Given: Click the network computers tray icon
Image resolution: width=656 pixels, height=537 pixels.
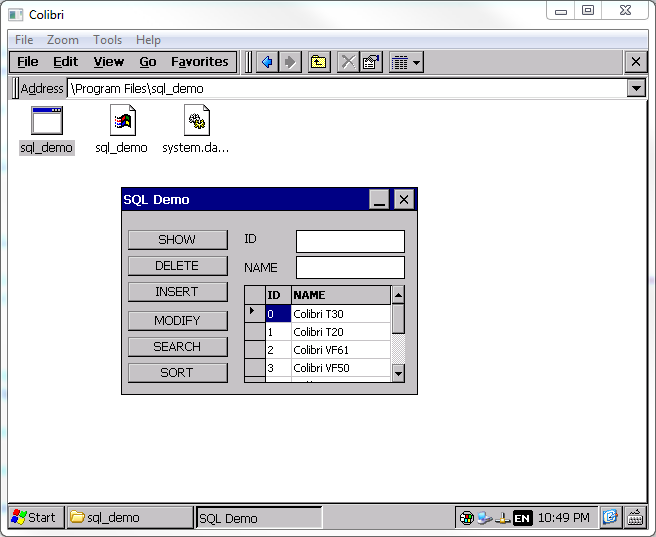Looking at the screenshot, I should coord(484,518).
